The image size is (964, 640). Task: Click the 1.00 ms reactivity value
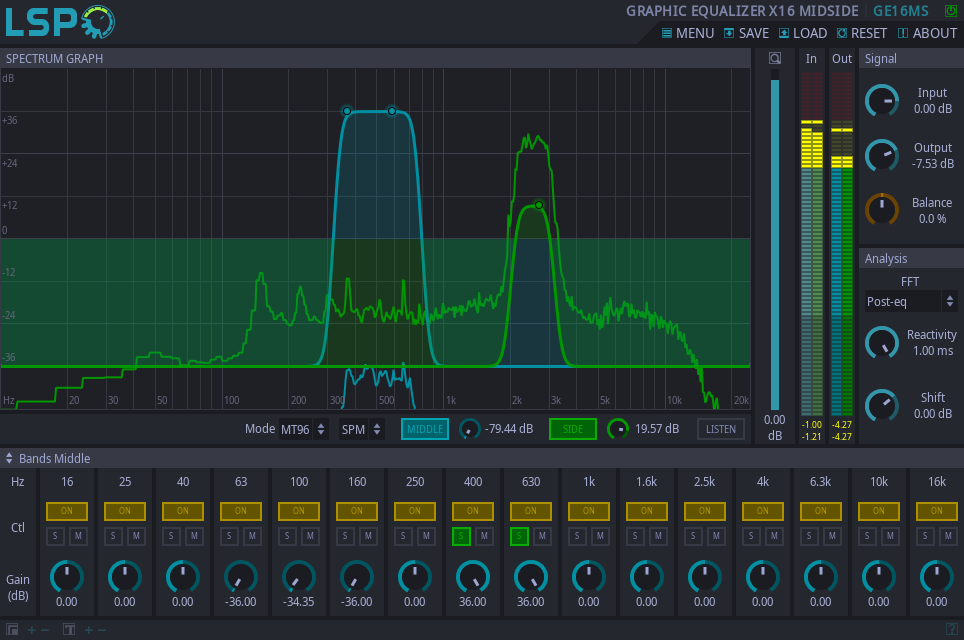coord(933,350)
